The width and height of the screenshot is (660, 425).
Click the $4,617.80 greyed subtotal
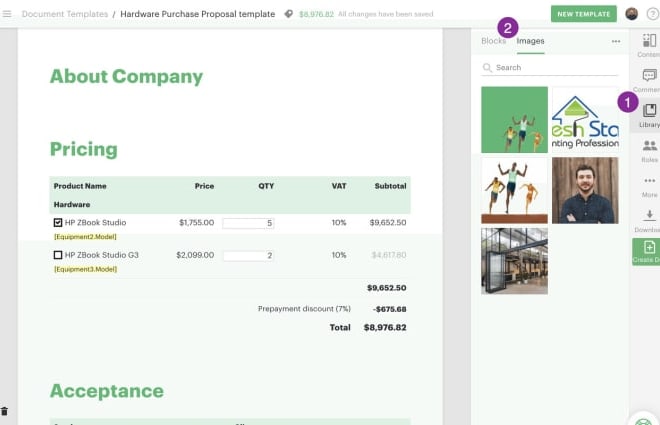pyautogui.click(x=389, y=255)
